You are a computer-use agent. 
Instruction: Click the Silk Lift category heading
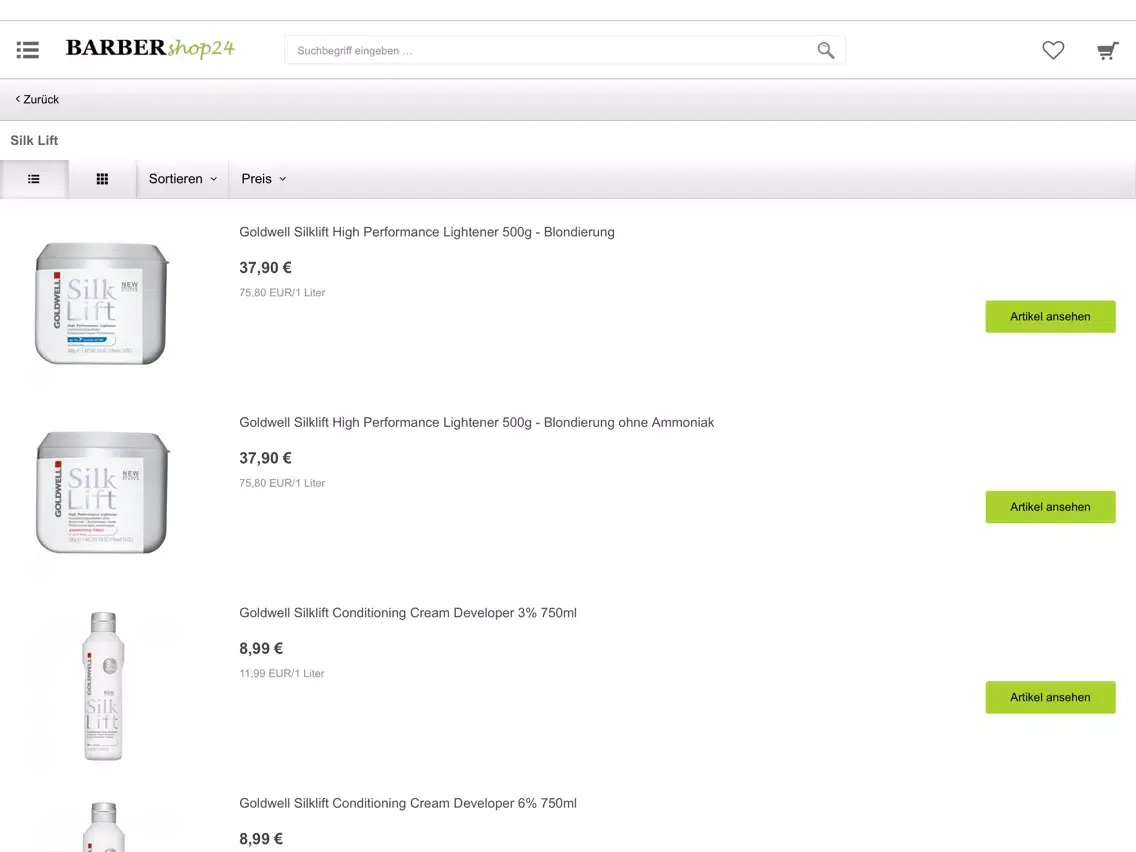point(34,140)
